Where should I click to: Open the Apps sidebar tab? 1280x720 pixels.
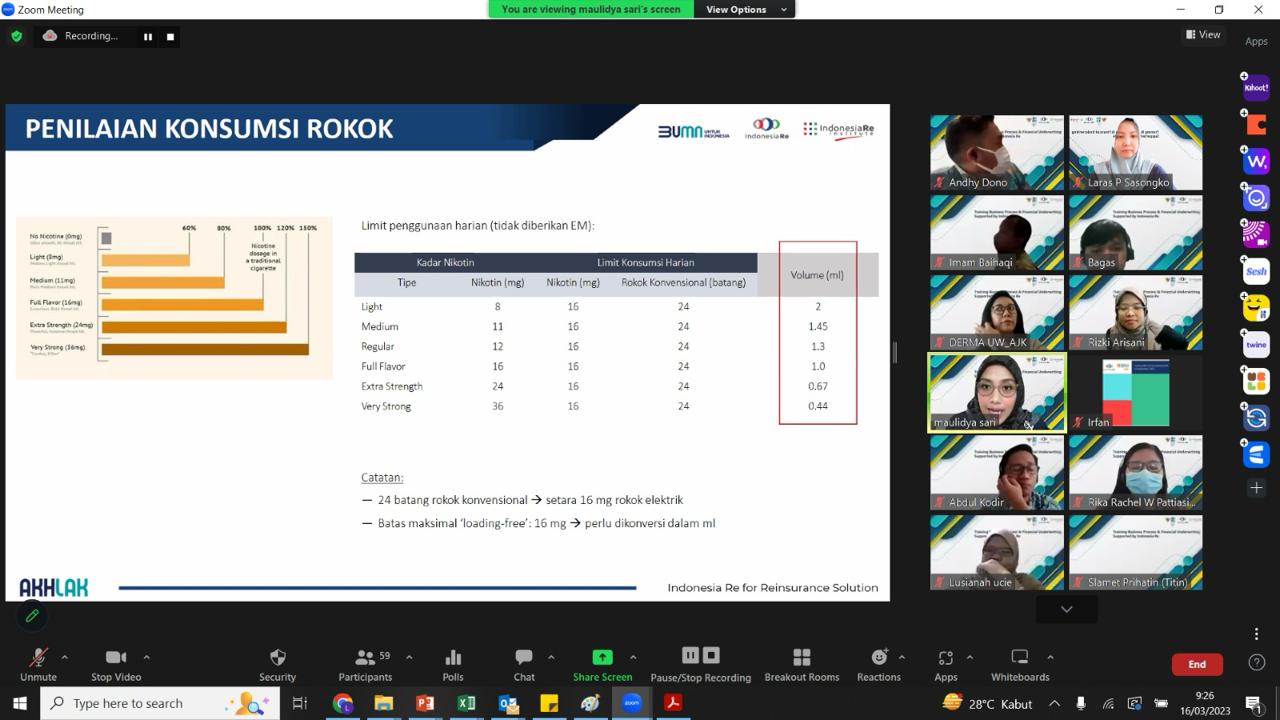1256,41
